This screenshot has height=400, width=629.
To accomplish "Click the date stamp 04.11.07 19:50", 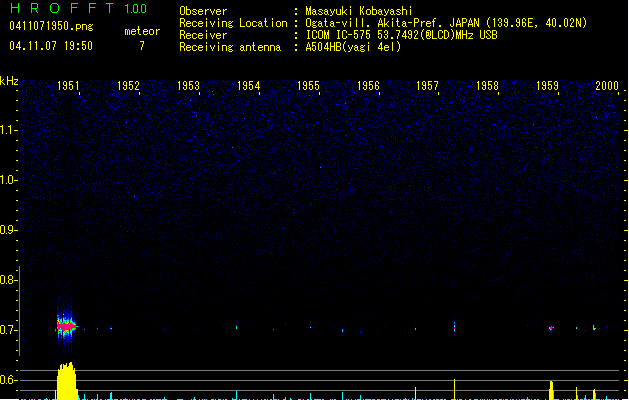I will (x=51, y=46).
